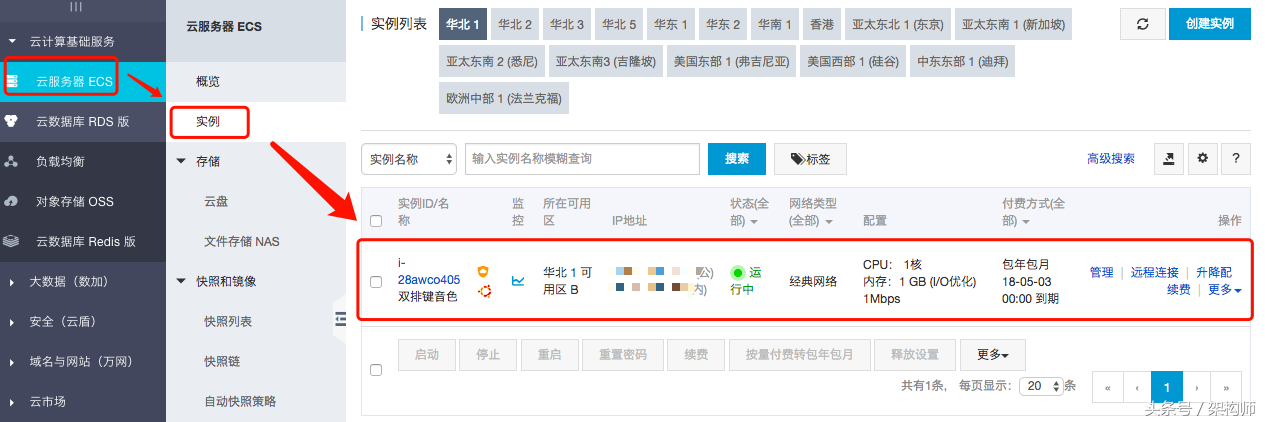The image size is (1265, 422).
Task: Open the batch 更多 dropdown button
Action: click(x=992, y=355)
